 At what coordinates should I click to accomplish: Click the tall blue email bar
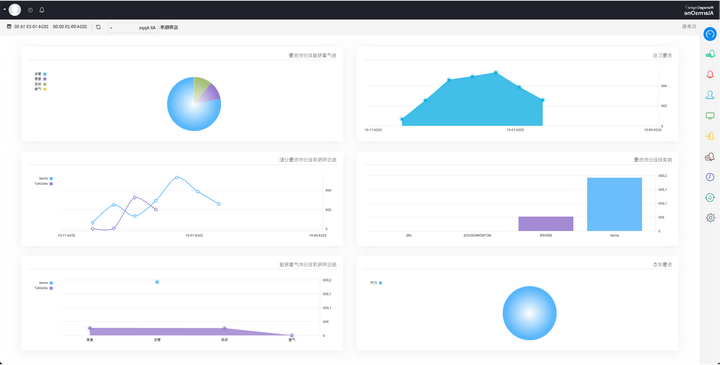pos(614,204)
